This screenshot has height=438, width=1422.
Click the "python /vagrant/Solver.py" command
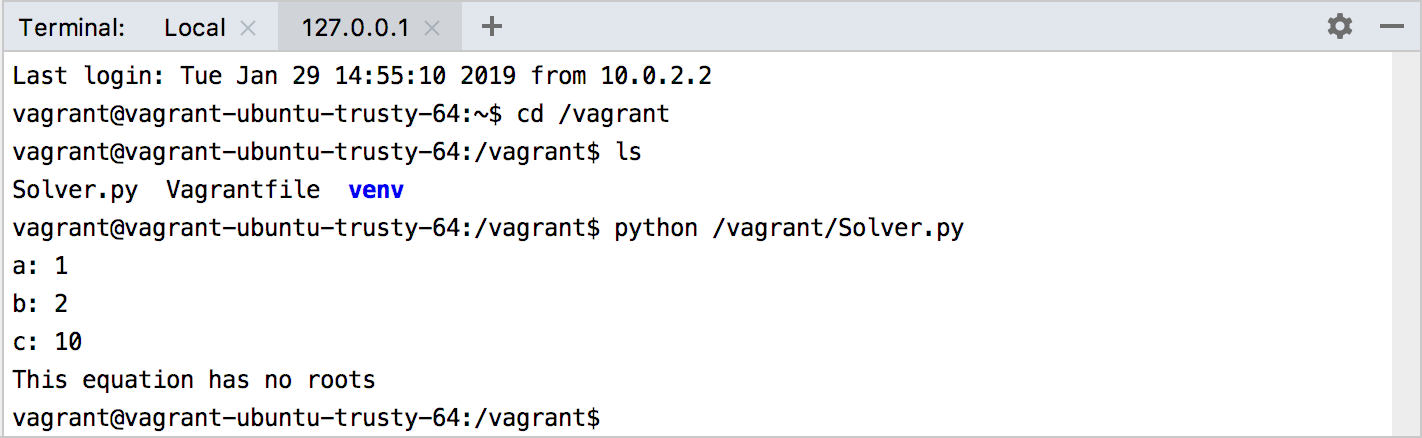click(789, 228)
